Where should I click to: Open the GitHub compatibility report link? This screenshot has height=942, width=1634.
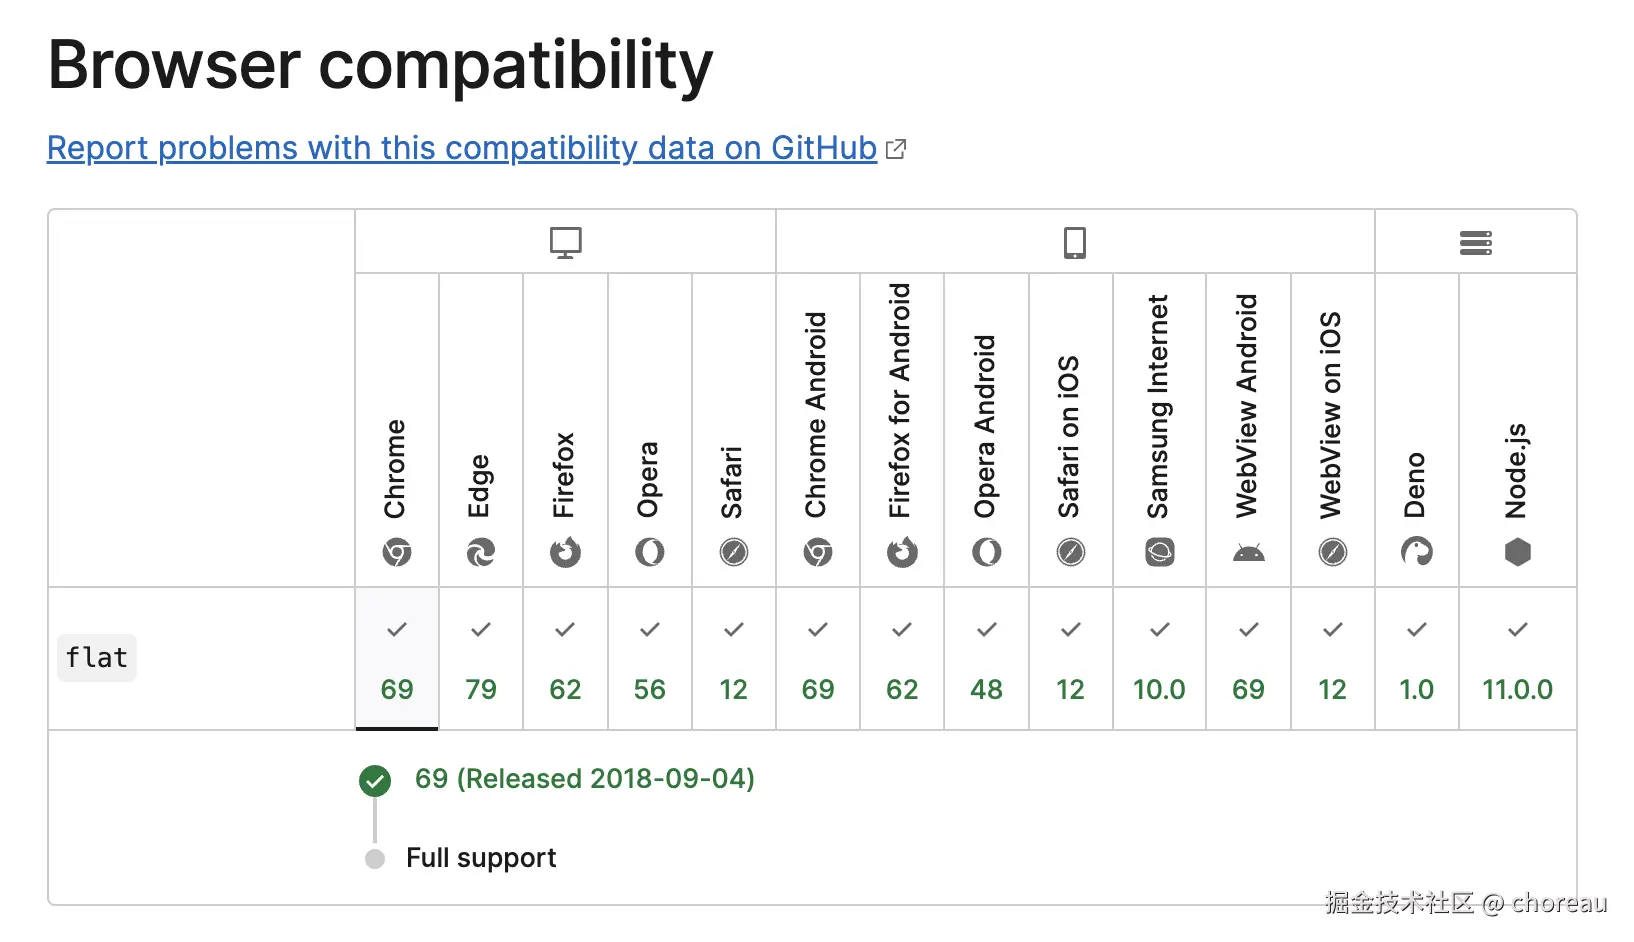pos(461,148)
